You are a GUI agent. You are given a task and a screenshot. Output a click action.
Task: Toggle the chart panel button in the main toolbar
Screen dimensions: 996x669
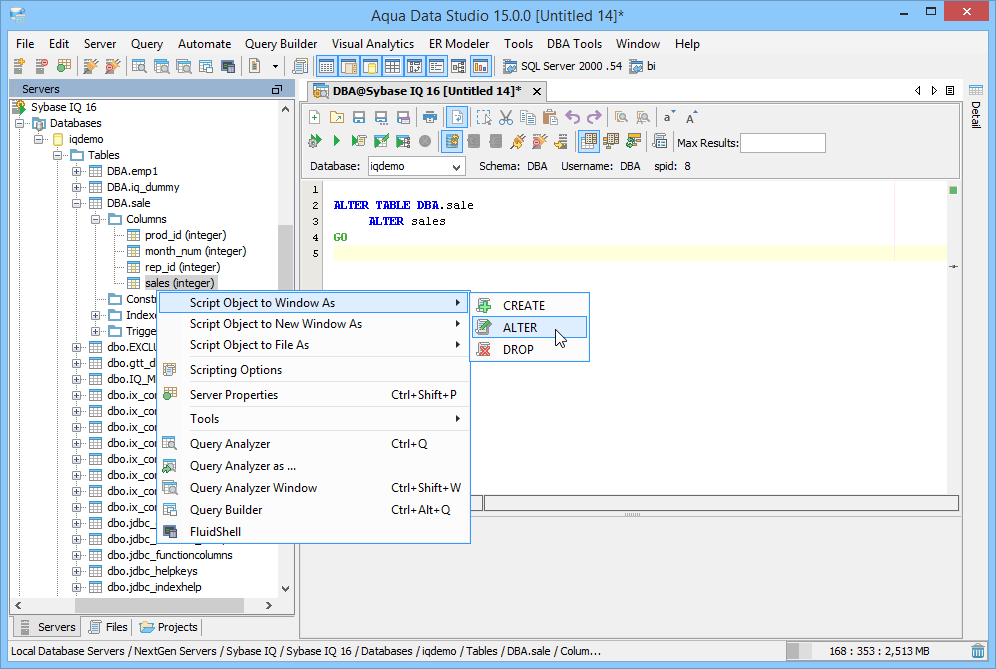click(x=481, y=66)
